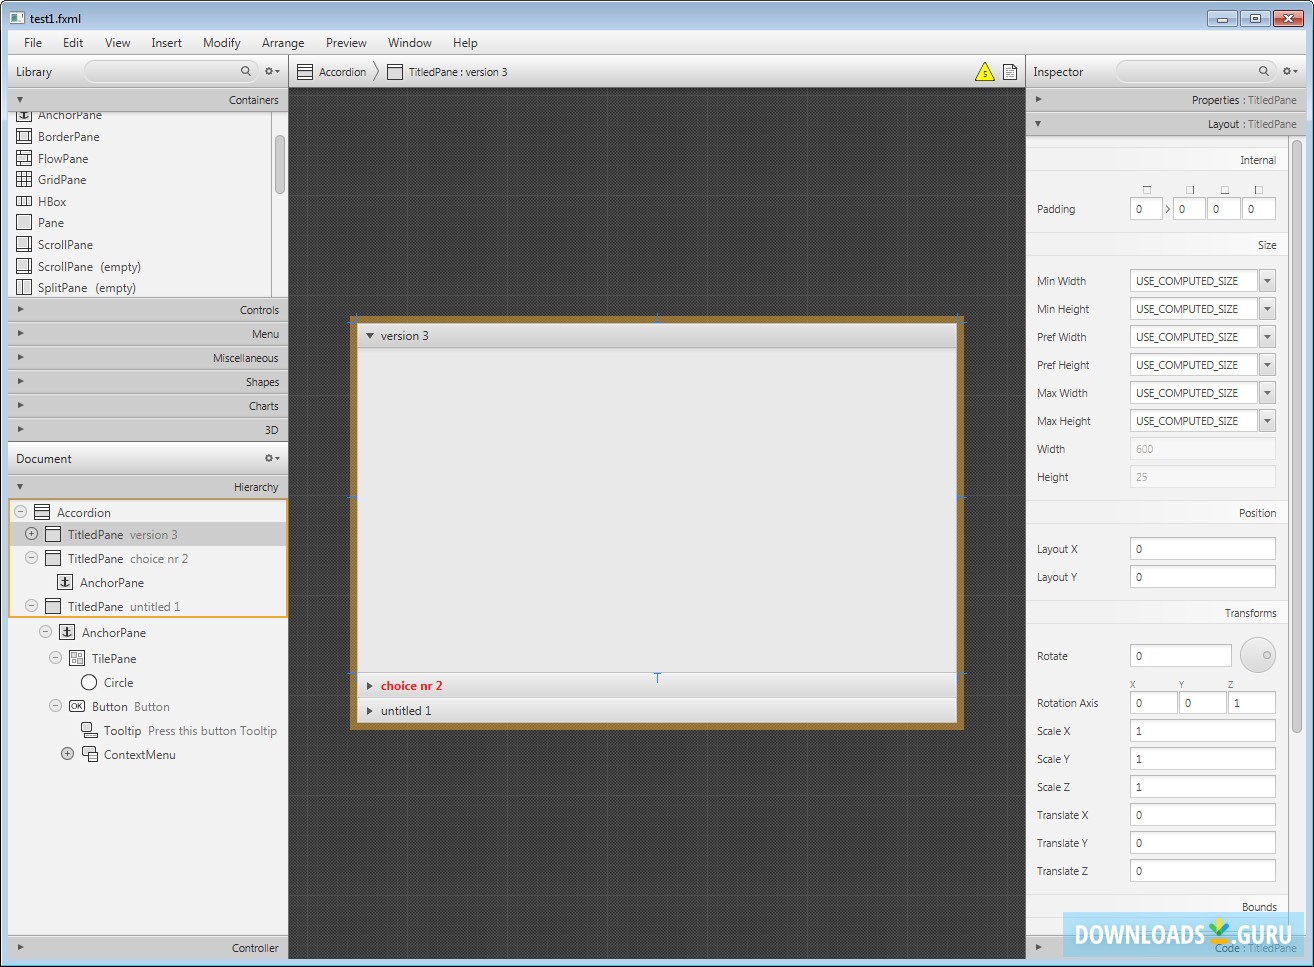
Task: Toggle the checkbox above the first Padding field
Action: [x=1146, y=189]
